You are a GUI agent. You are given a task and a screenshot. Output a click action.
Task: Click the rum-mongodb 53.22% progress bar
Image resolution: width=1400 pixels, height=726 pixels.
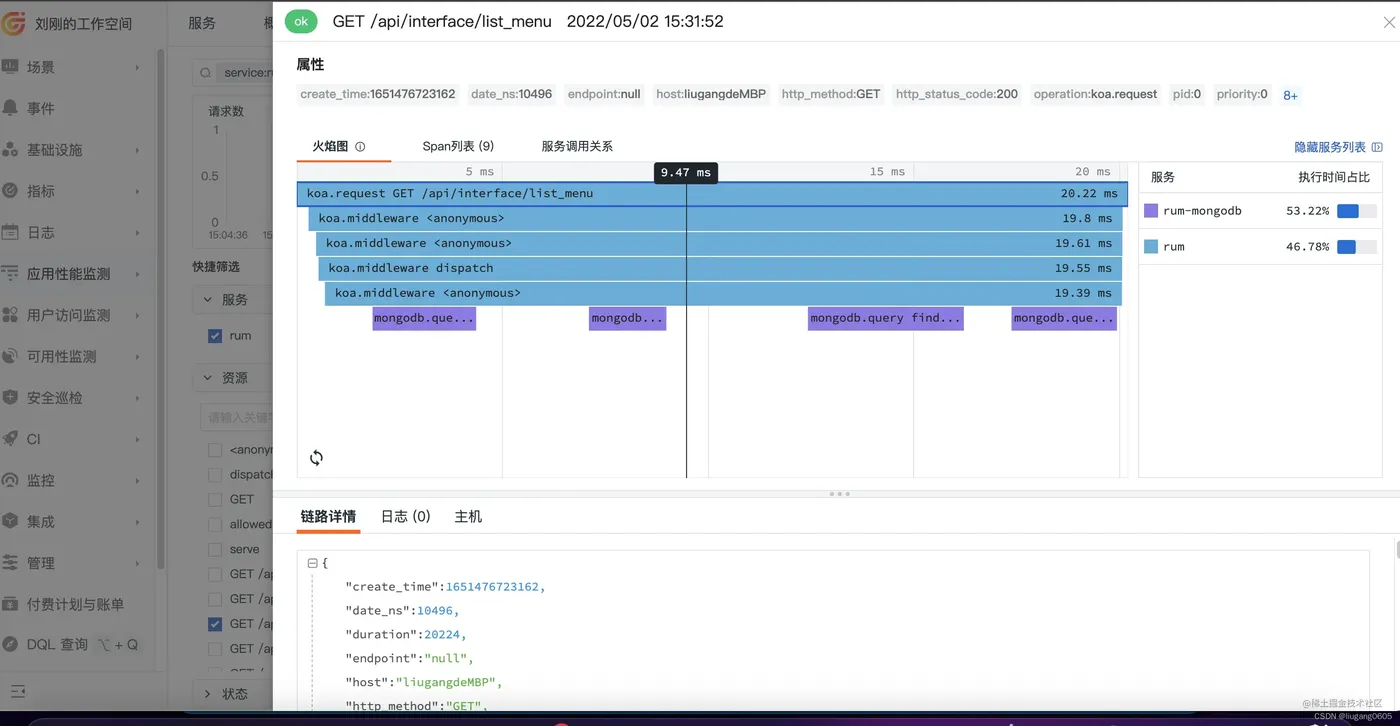pyautogui.click(x=1357, y=211)
